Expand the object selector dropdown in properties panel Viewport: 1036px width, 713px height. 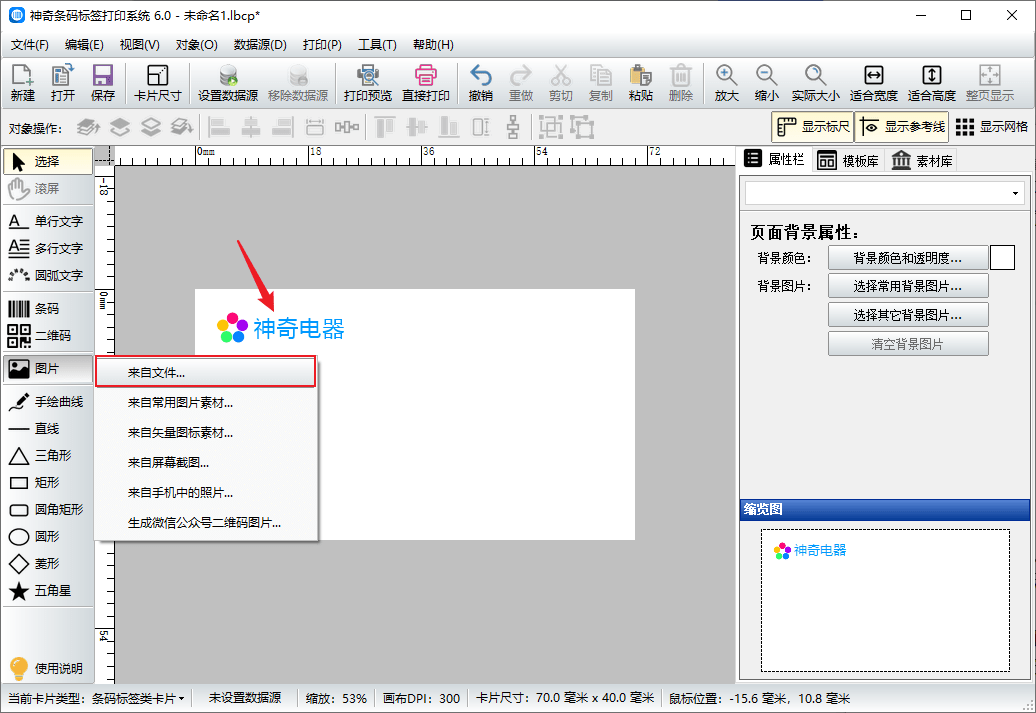pyautogui.click(x=1016, y=193)
